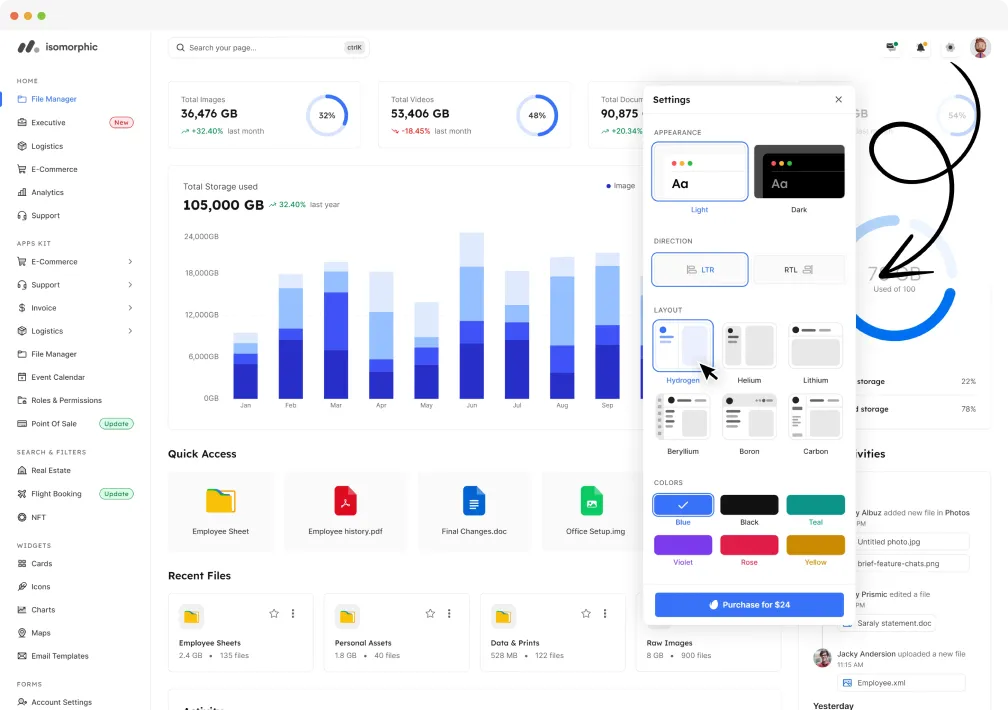Open the Employee Sheet quick access folder
Image resolution: width=1008 pixels, height=710 pixels.
pos(220,512)
